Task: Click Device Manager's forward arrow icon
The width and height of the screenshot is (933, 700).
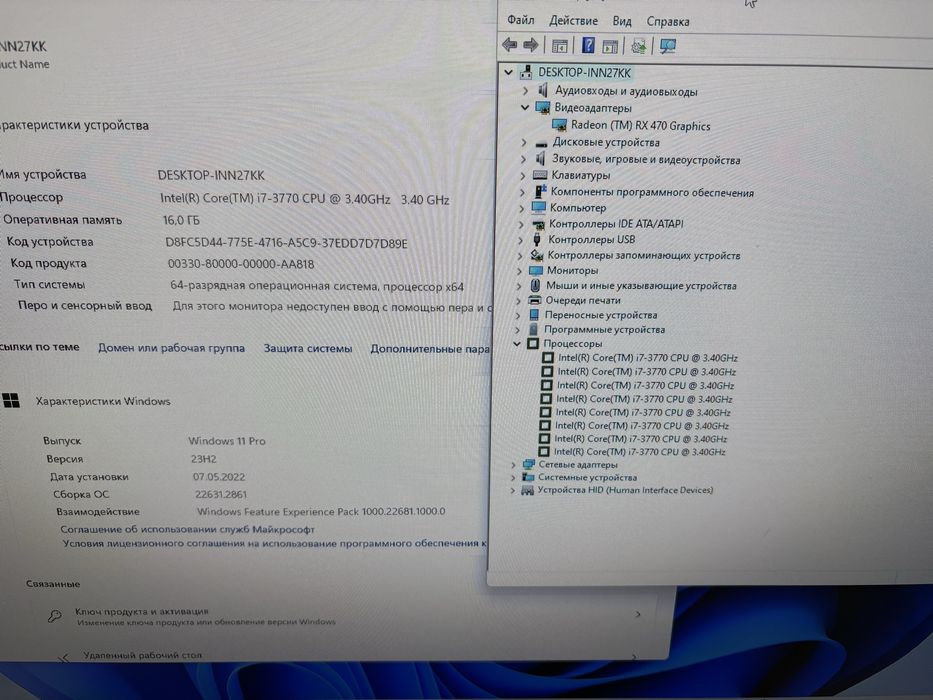Action: coord(530,45)
